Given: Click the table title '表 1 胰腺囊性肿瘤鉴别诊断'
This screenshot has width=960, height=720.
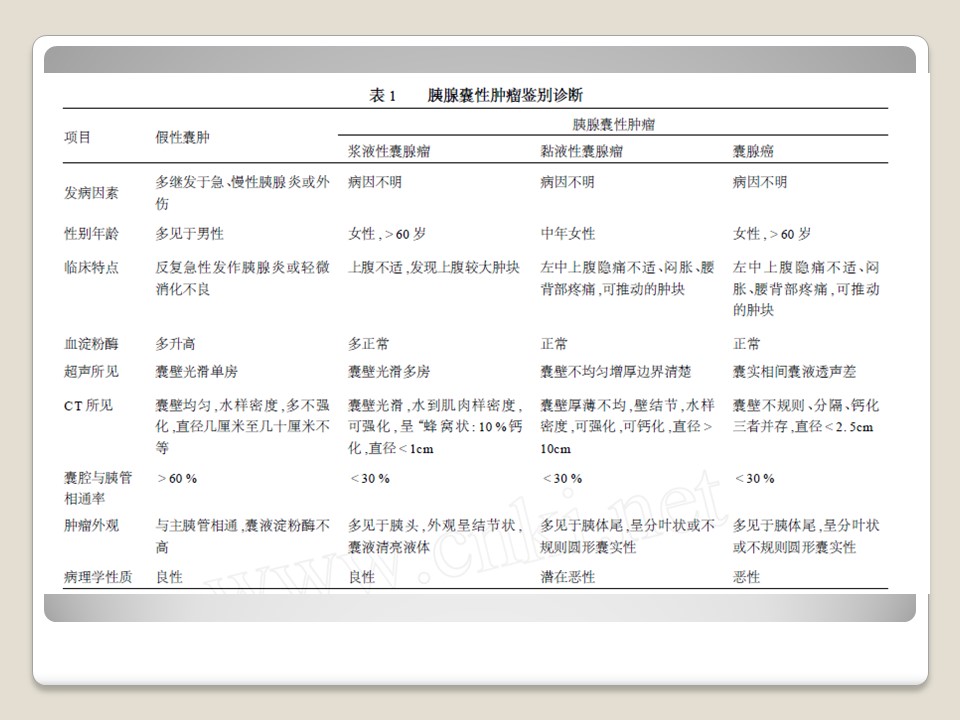Looking at the screenshot, I should (476, 95).
